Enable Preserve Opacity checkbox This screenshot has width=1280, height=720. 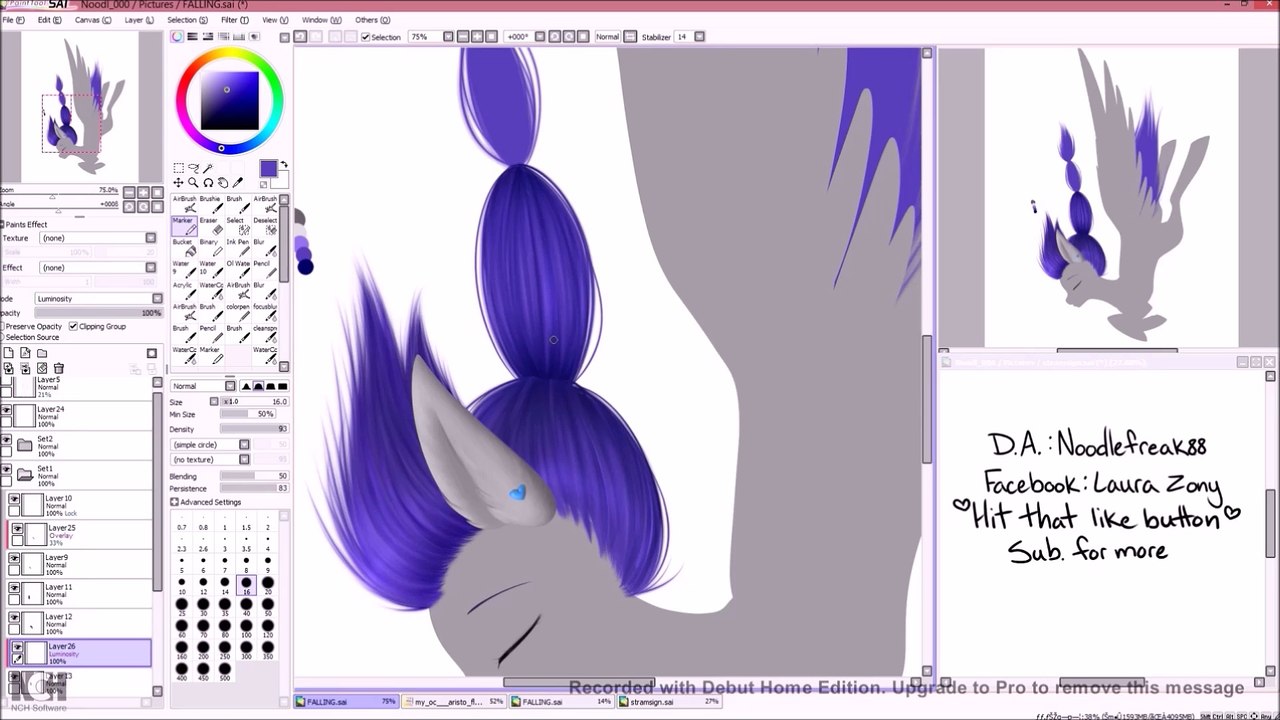coord(3,326)
